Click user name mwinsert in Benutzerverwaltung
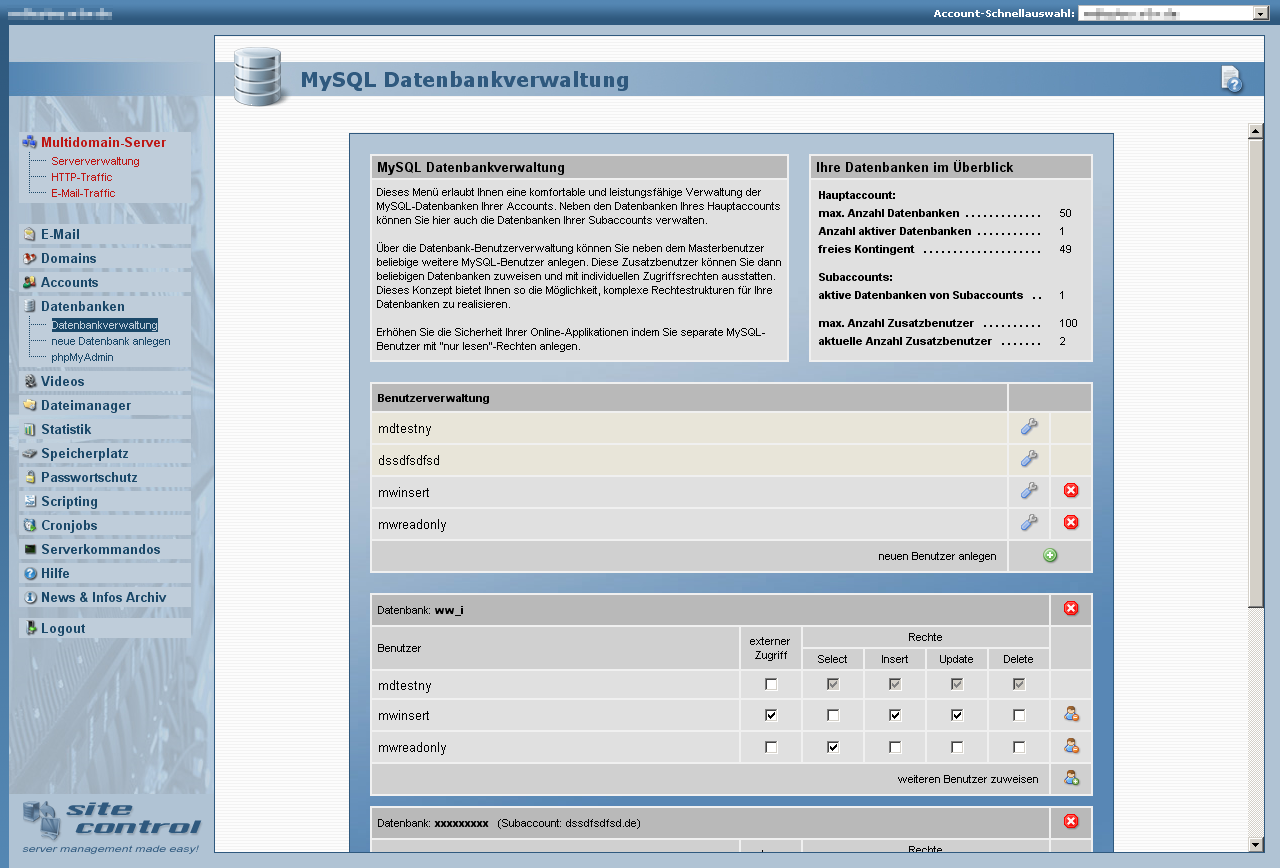Screen dimensions: 1280x868 coord(403,492)
